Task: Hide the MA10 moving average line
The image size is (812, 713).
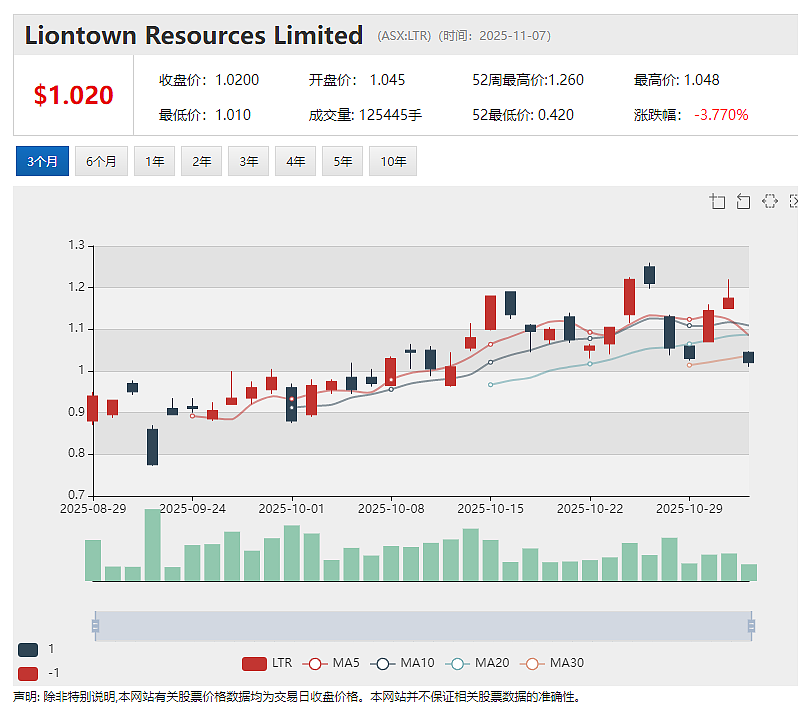Action: pyautogui.click(x=402, y=663)
